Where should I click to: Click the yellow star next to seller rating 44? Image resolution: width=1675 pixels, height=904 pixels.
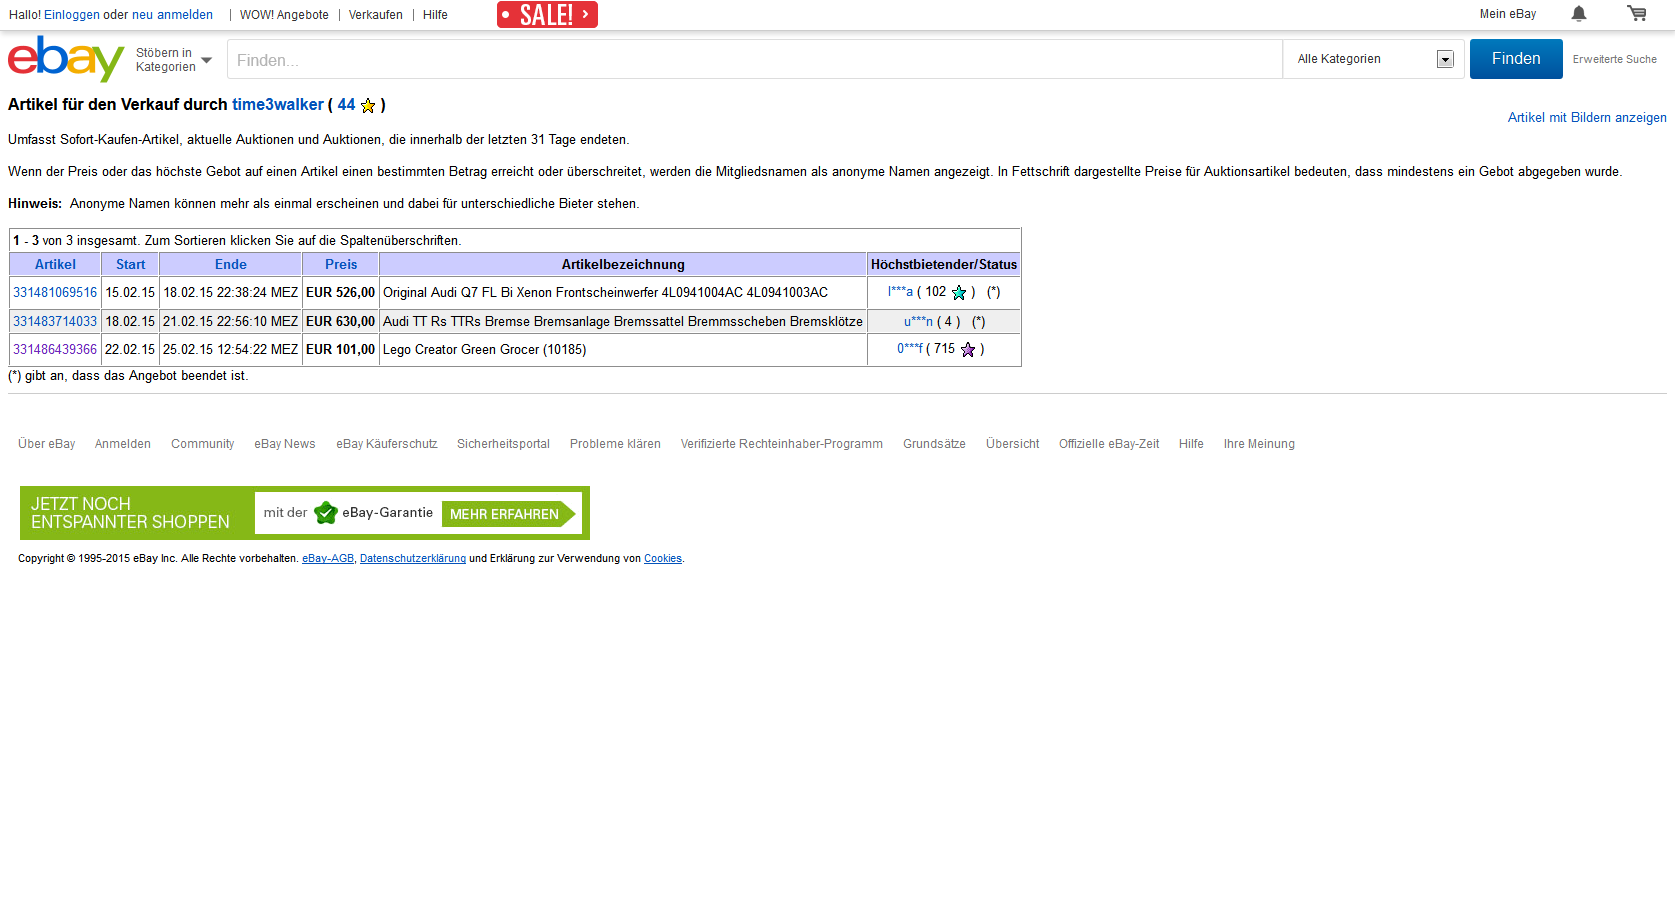[x=368, y=105]
